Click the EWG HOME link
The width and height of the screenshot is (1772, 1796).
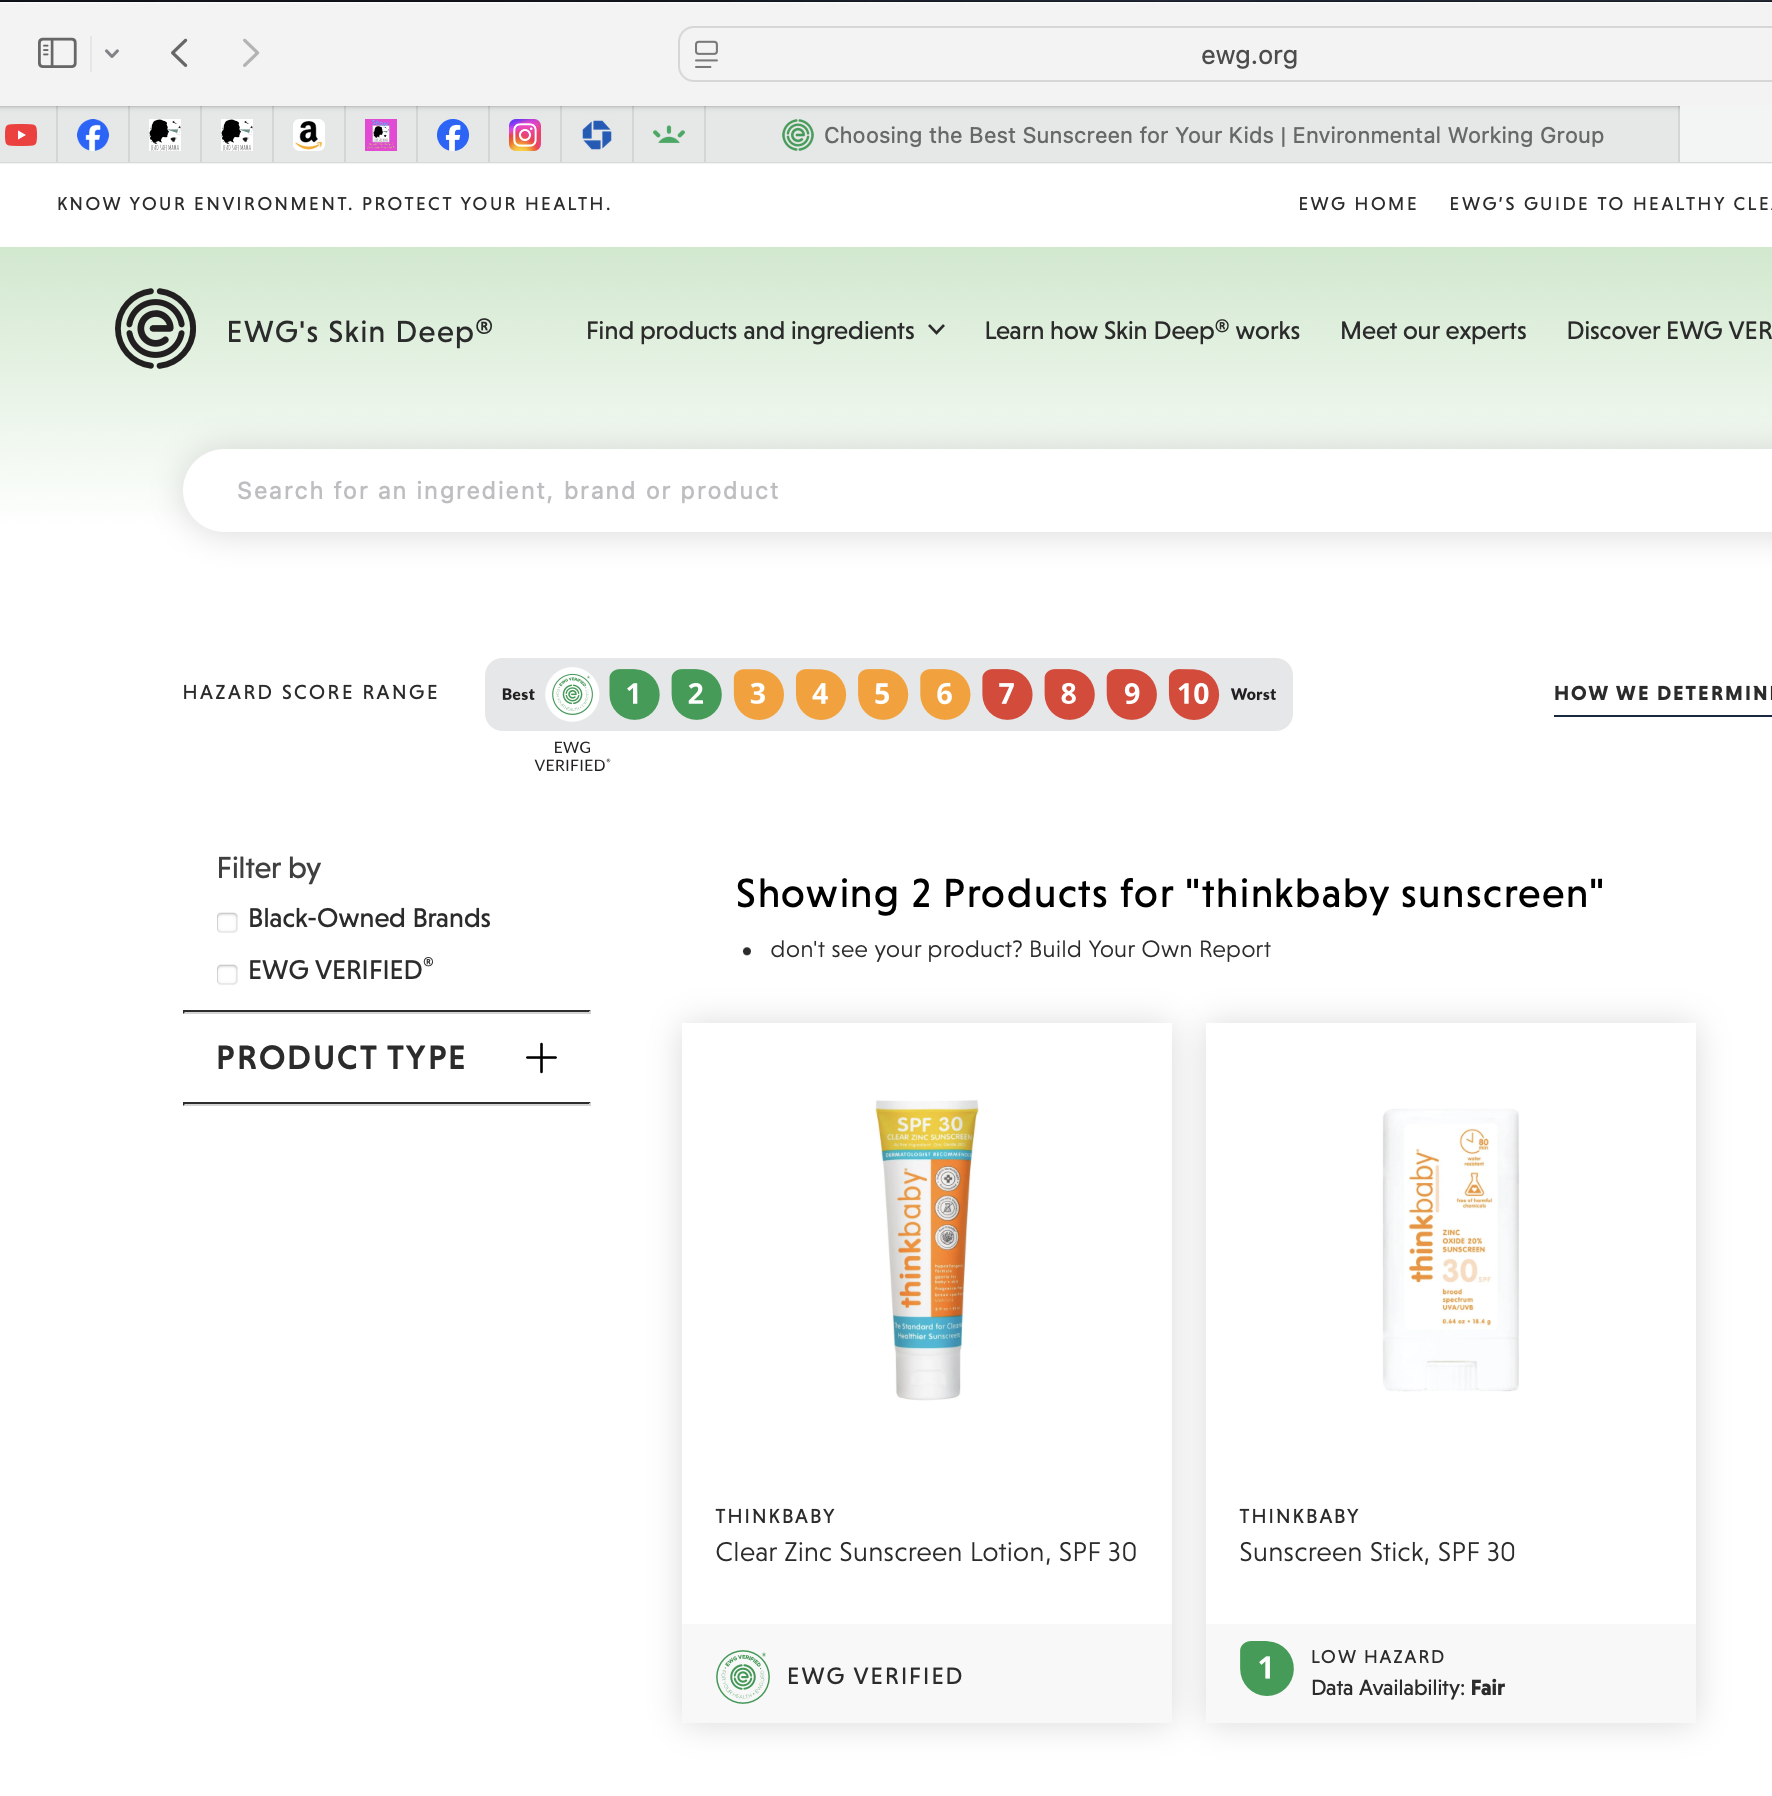(x=1358, y=204)
